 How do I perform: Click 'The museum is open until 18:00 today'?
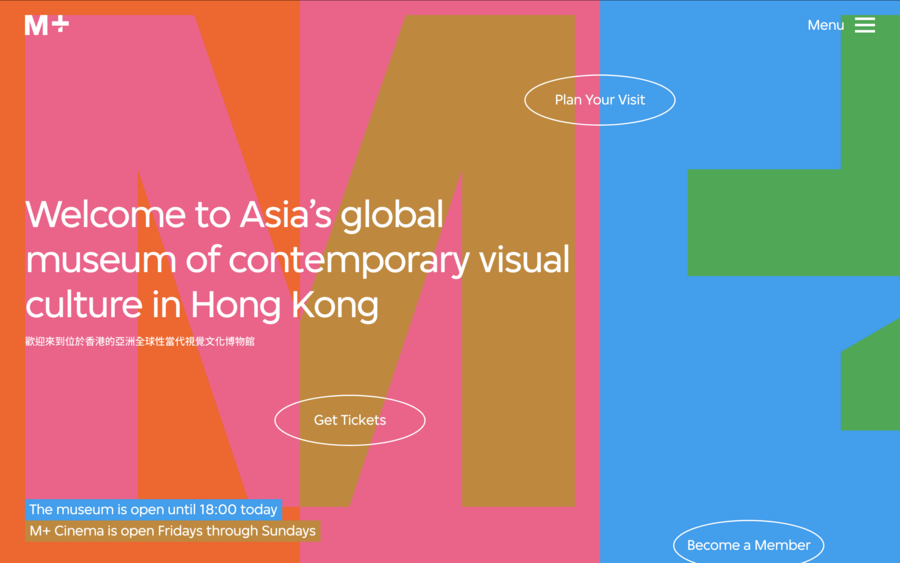point(153,510)
